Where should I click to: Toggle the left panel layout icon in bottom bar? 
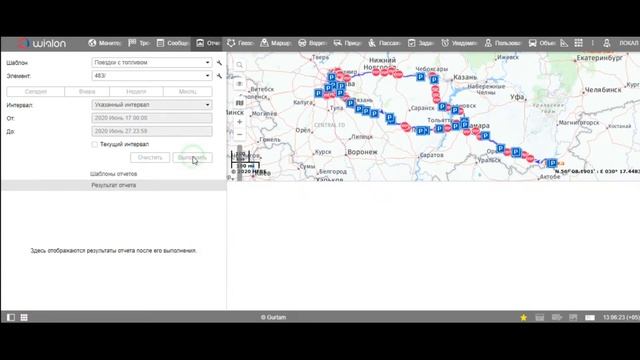[x=11, y=317]
